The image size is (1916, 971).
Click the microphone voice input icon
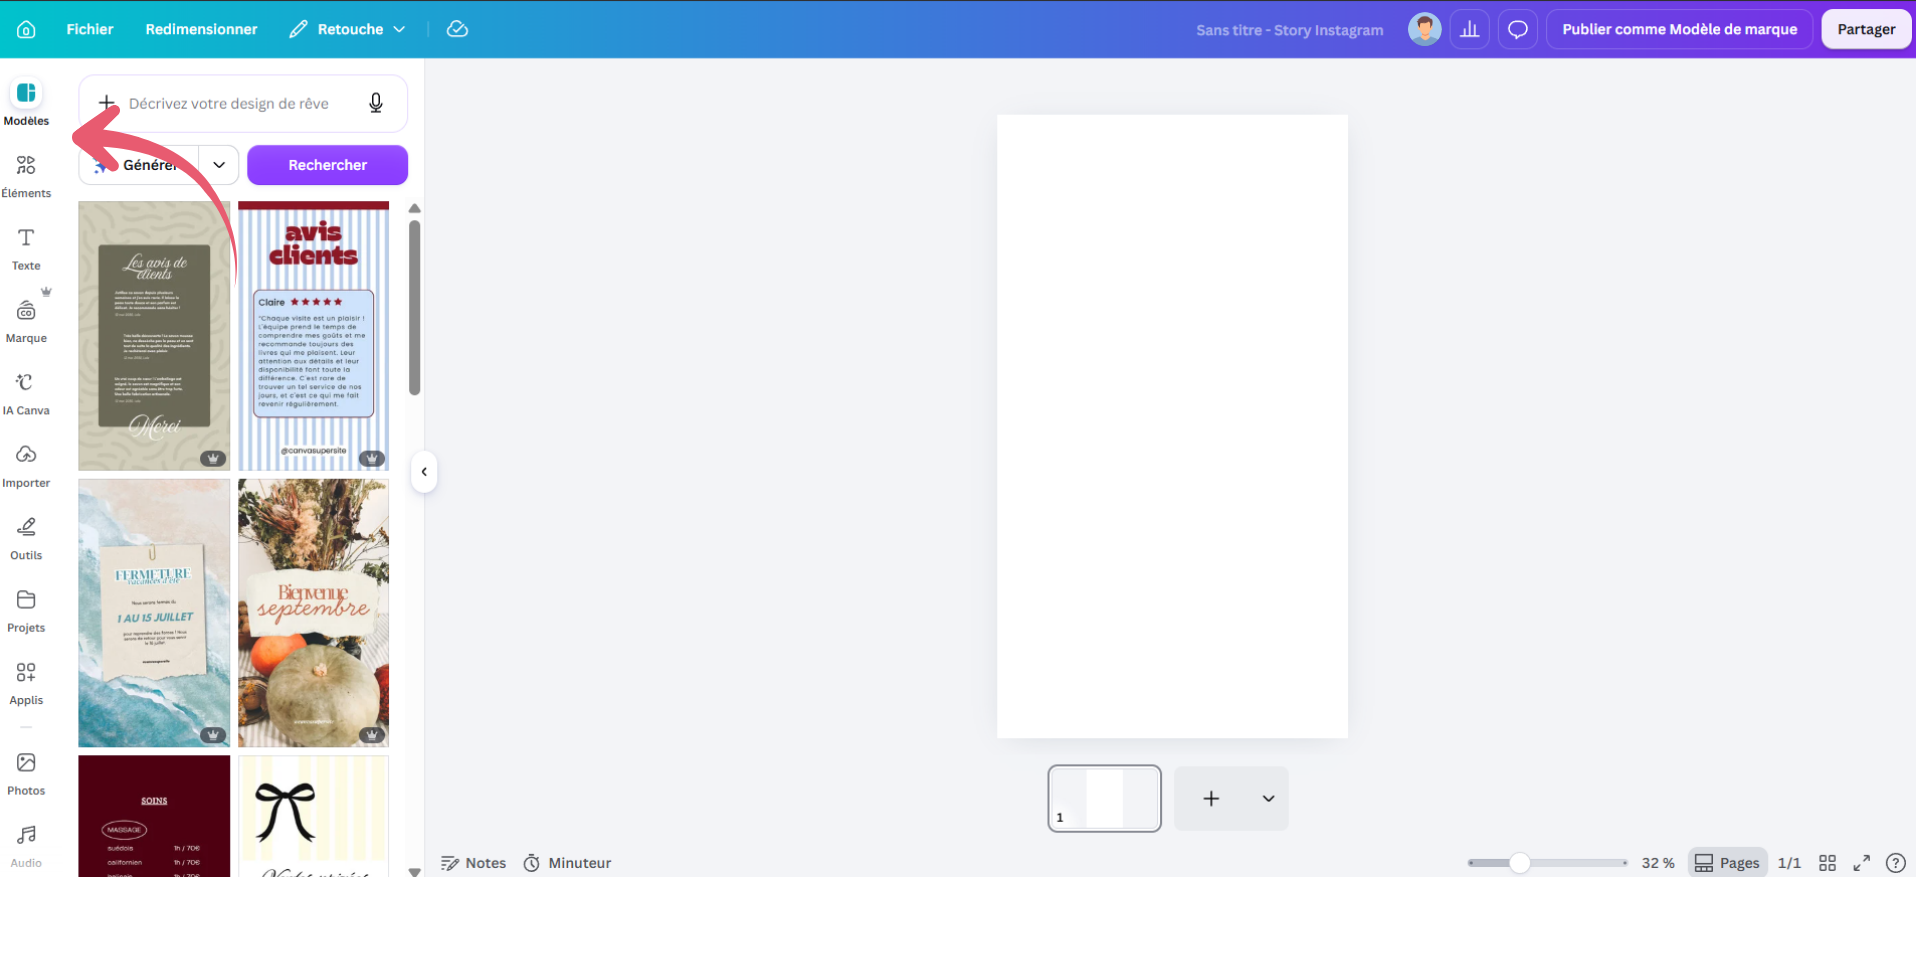pos(376,103)
